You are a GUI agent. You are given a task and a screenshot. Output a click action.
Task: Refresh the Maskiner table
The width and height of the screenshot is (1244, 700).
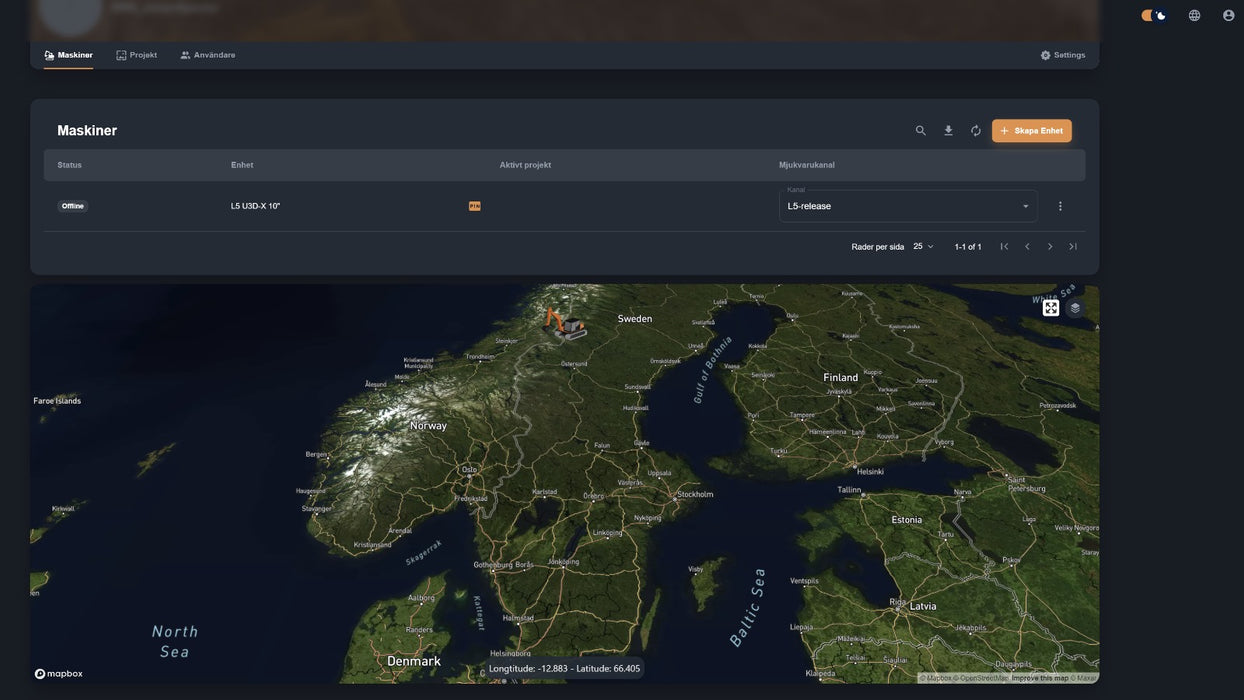(976, 131)
